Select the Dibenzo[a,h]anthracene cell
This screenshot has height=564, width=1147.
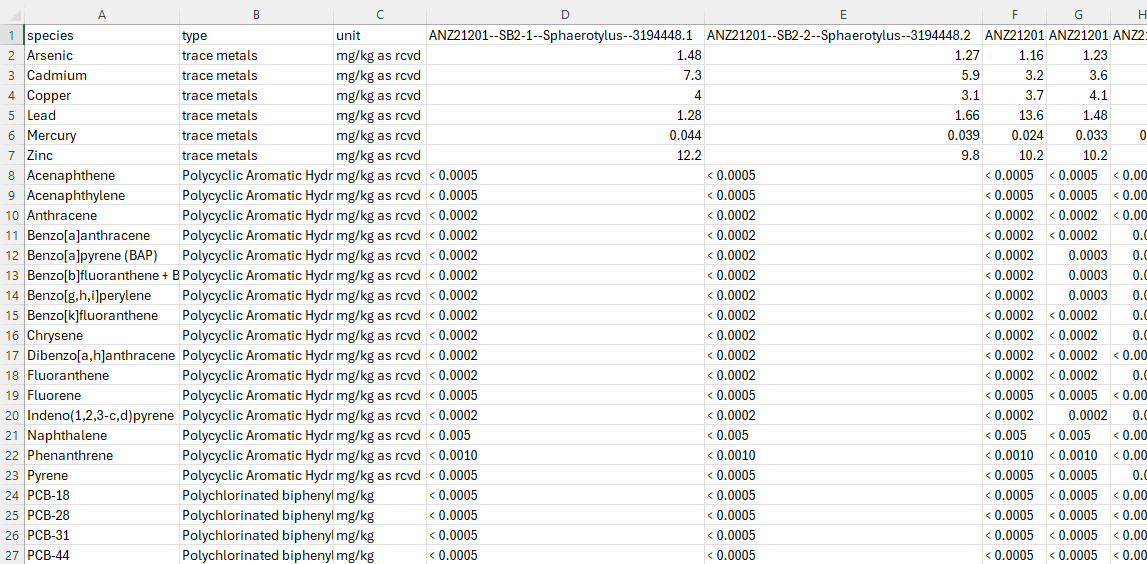pyautogui.click(x=102, y=356)
